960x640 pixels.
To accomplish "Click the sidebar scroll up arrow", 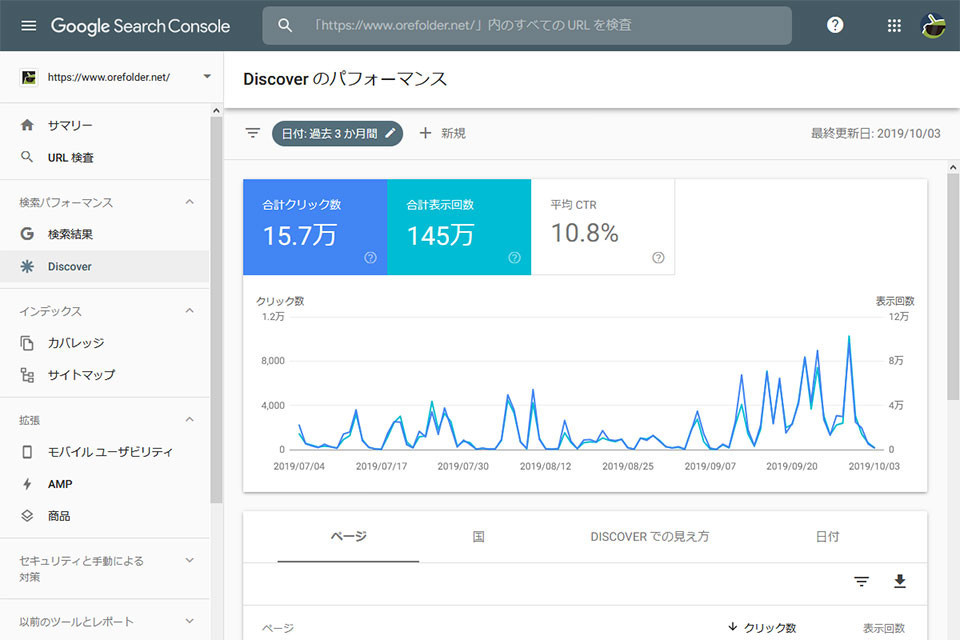I will point(216,110).
